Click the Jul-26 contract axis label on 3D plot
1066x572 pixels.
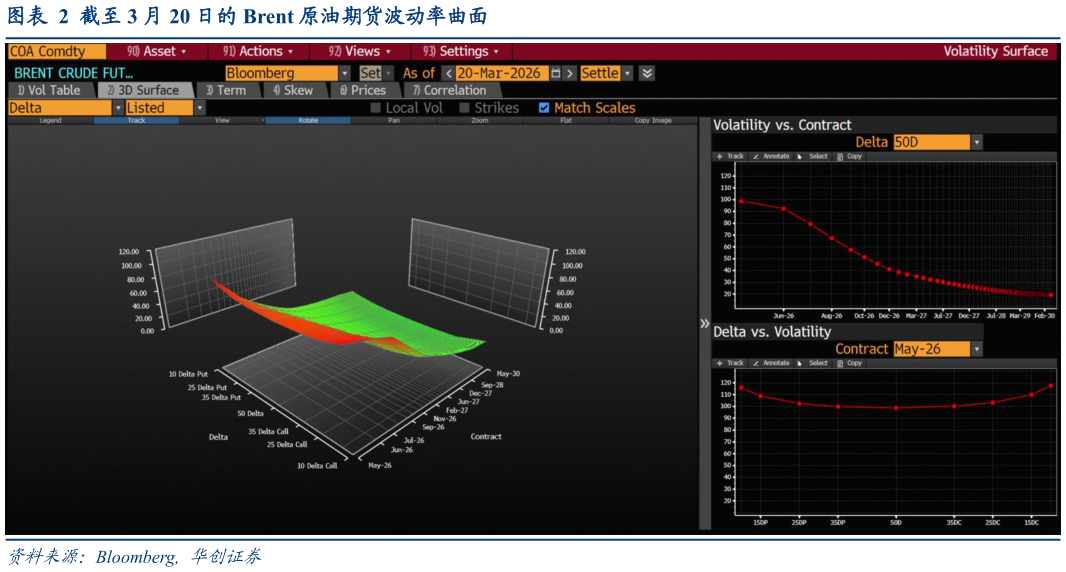(x=414, y=440)
